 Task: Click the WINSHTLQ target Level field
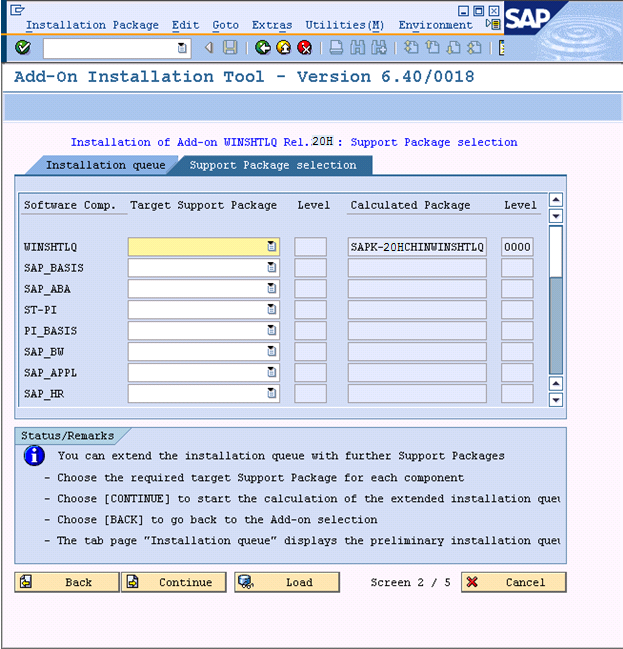coord(310,247)
